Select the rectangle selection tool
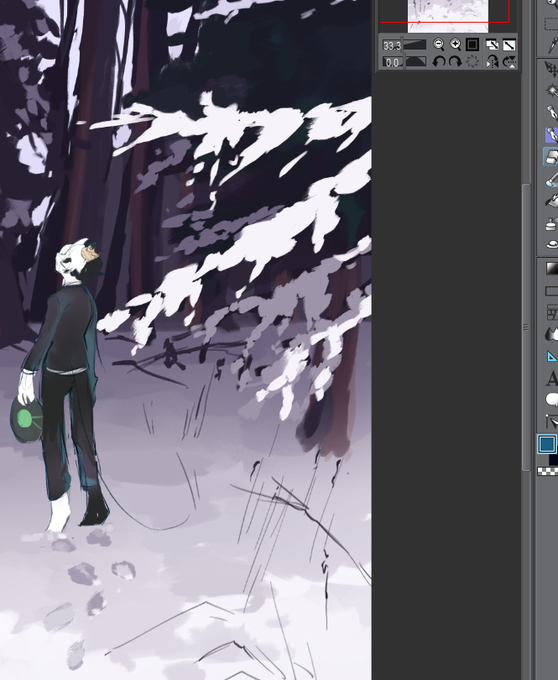Screen dimensions: 558x680 (x=551, y=23)
